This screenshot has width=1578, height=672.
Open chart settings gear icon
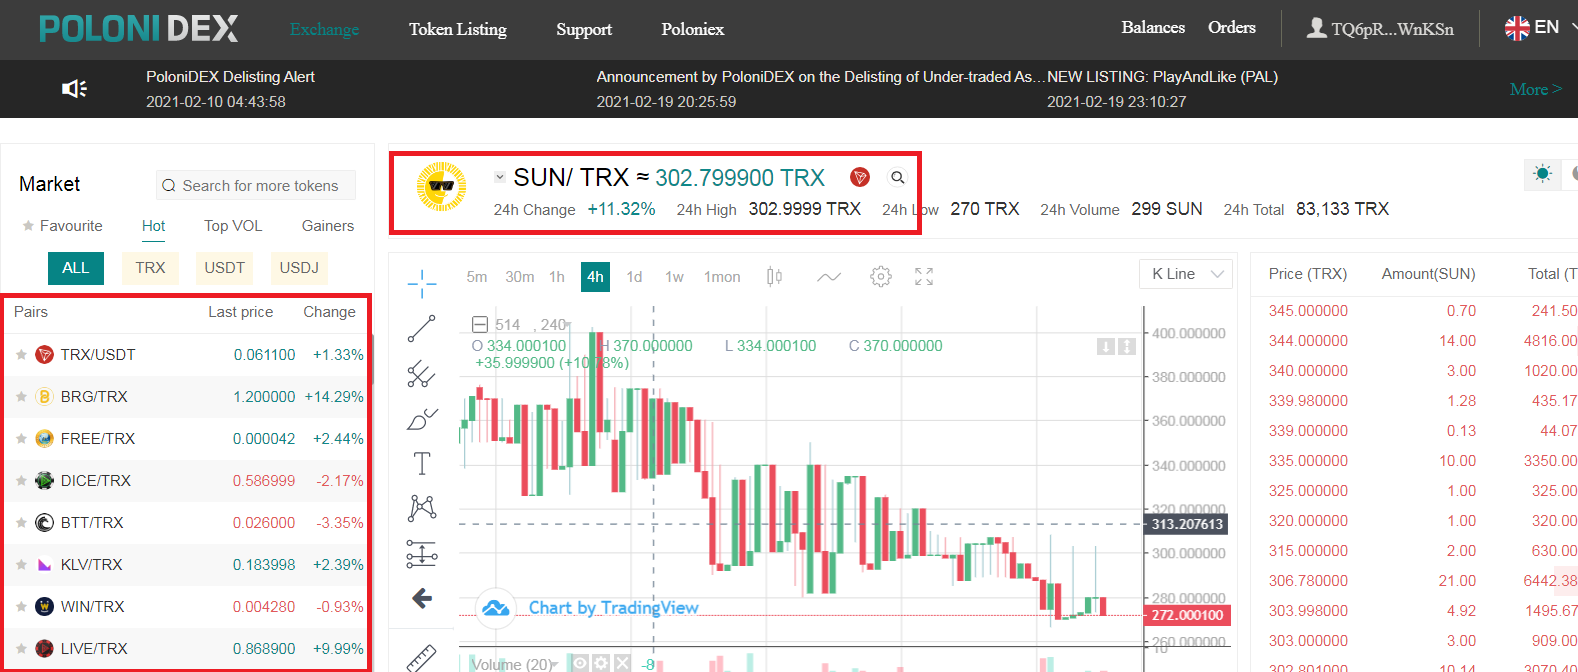(x=881, y=277)
